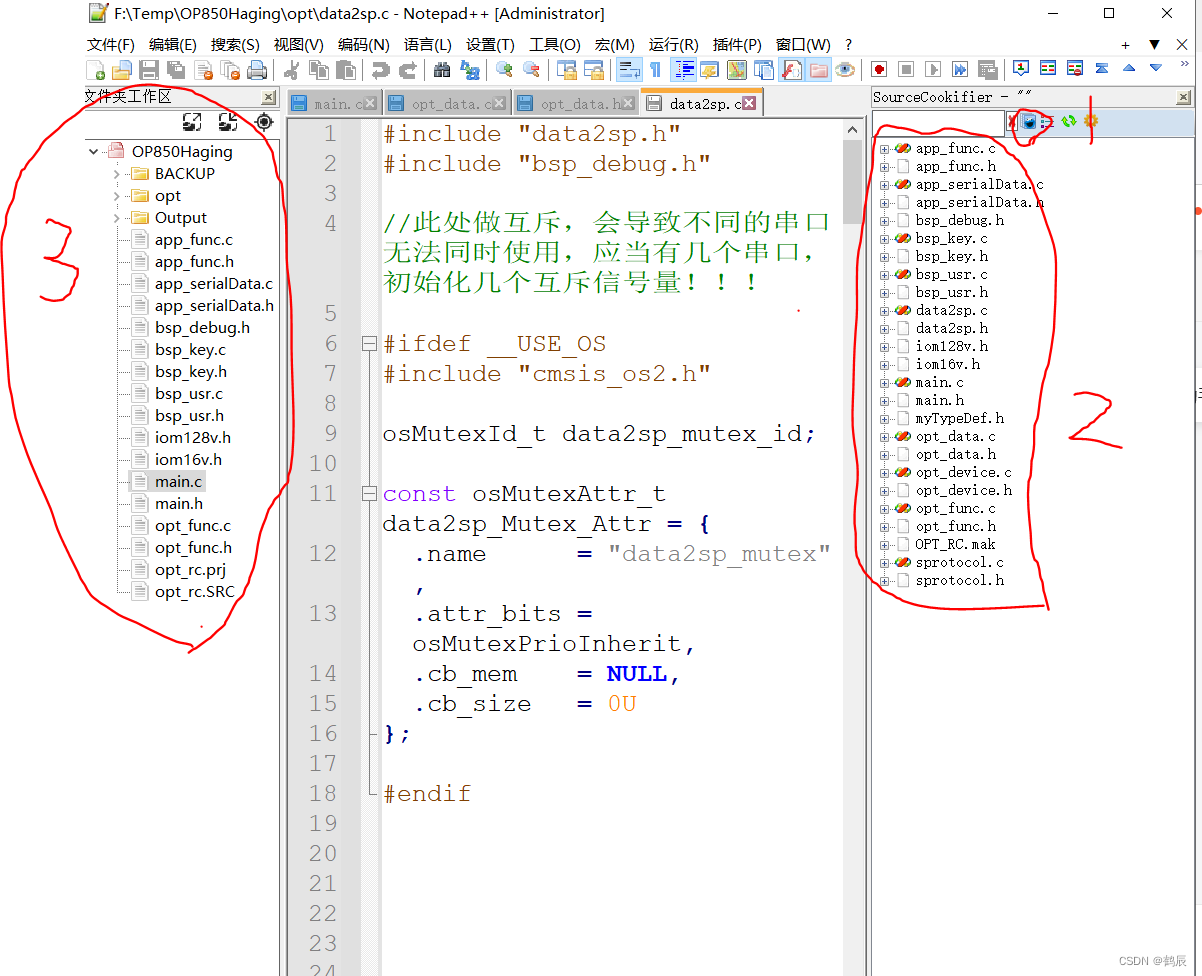Toggle Synchronize Horizontal Scrolling button
The height and width of the screenshot is (976, 1202).
click(x=594, y=70)
